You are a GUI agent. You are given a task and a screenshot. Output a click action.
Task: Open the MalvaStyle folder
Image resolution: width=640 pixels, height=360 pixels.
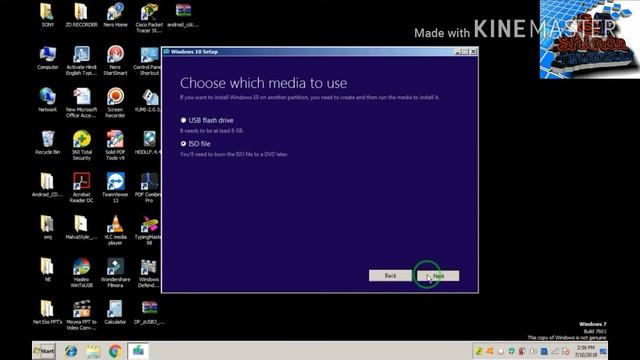(x=81, y=227)
